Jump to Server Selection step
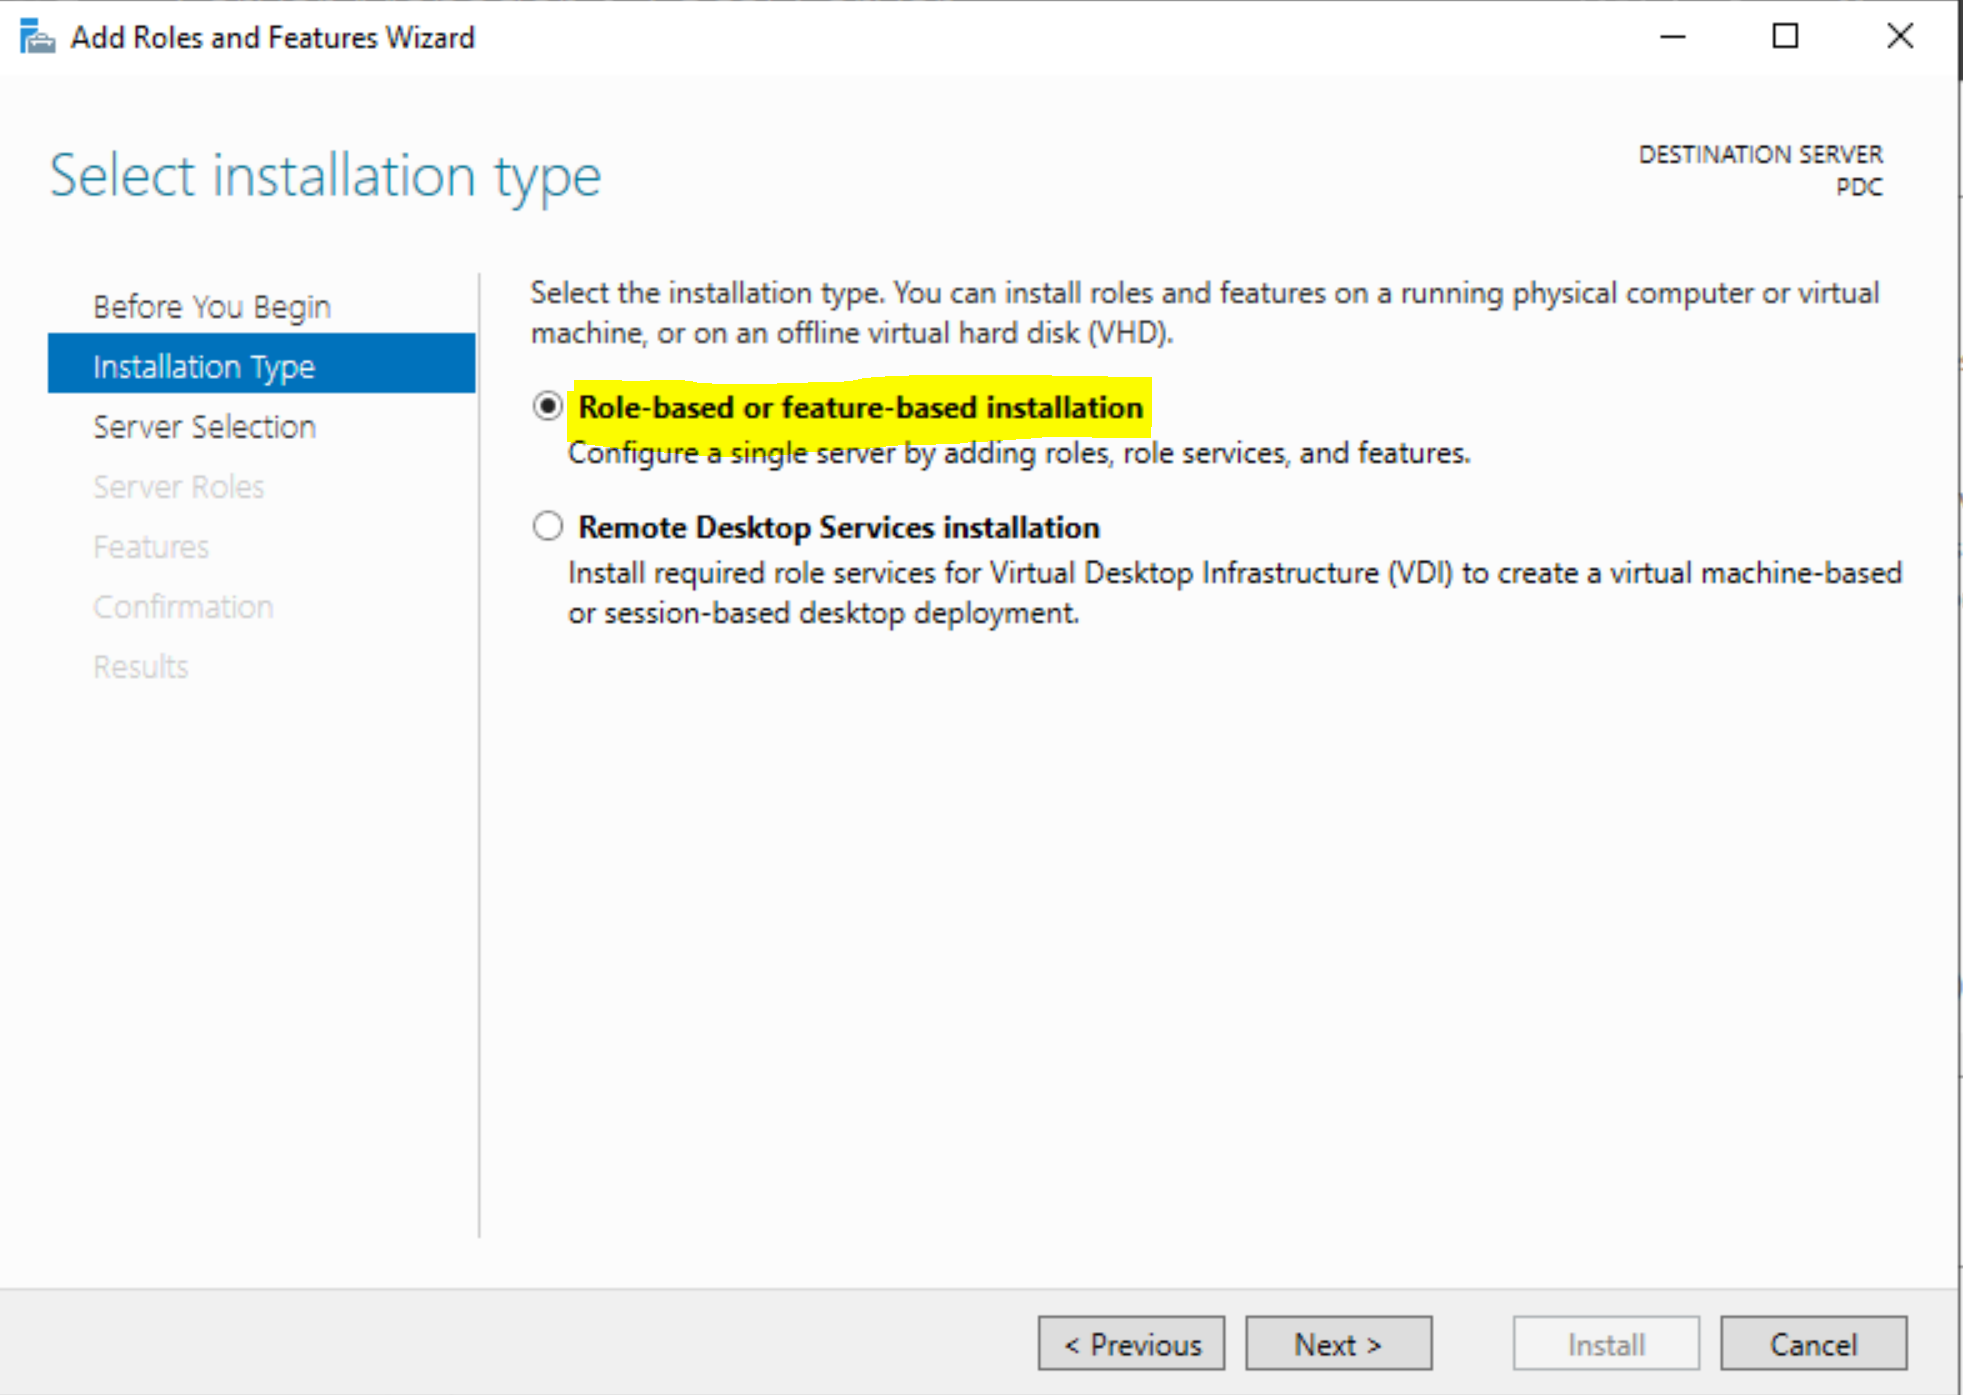 pyautogui.click(x=205, y=427)
